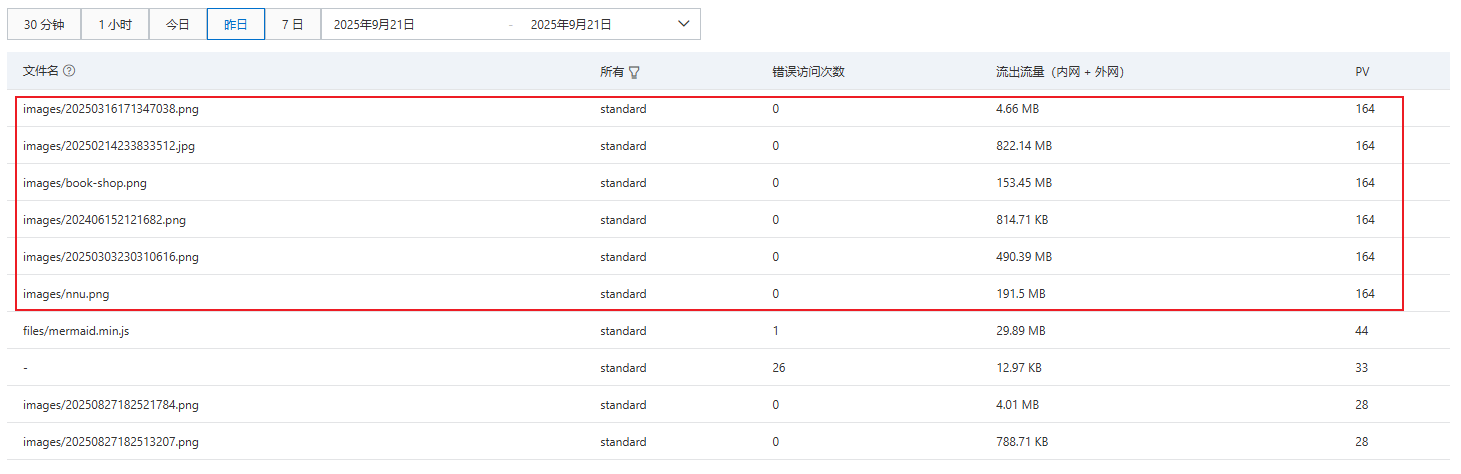The width and height of the screenshot is (1461, 474).
Task: Open the filter icon next to 所有
Action: pos(634,72)
